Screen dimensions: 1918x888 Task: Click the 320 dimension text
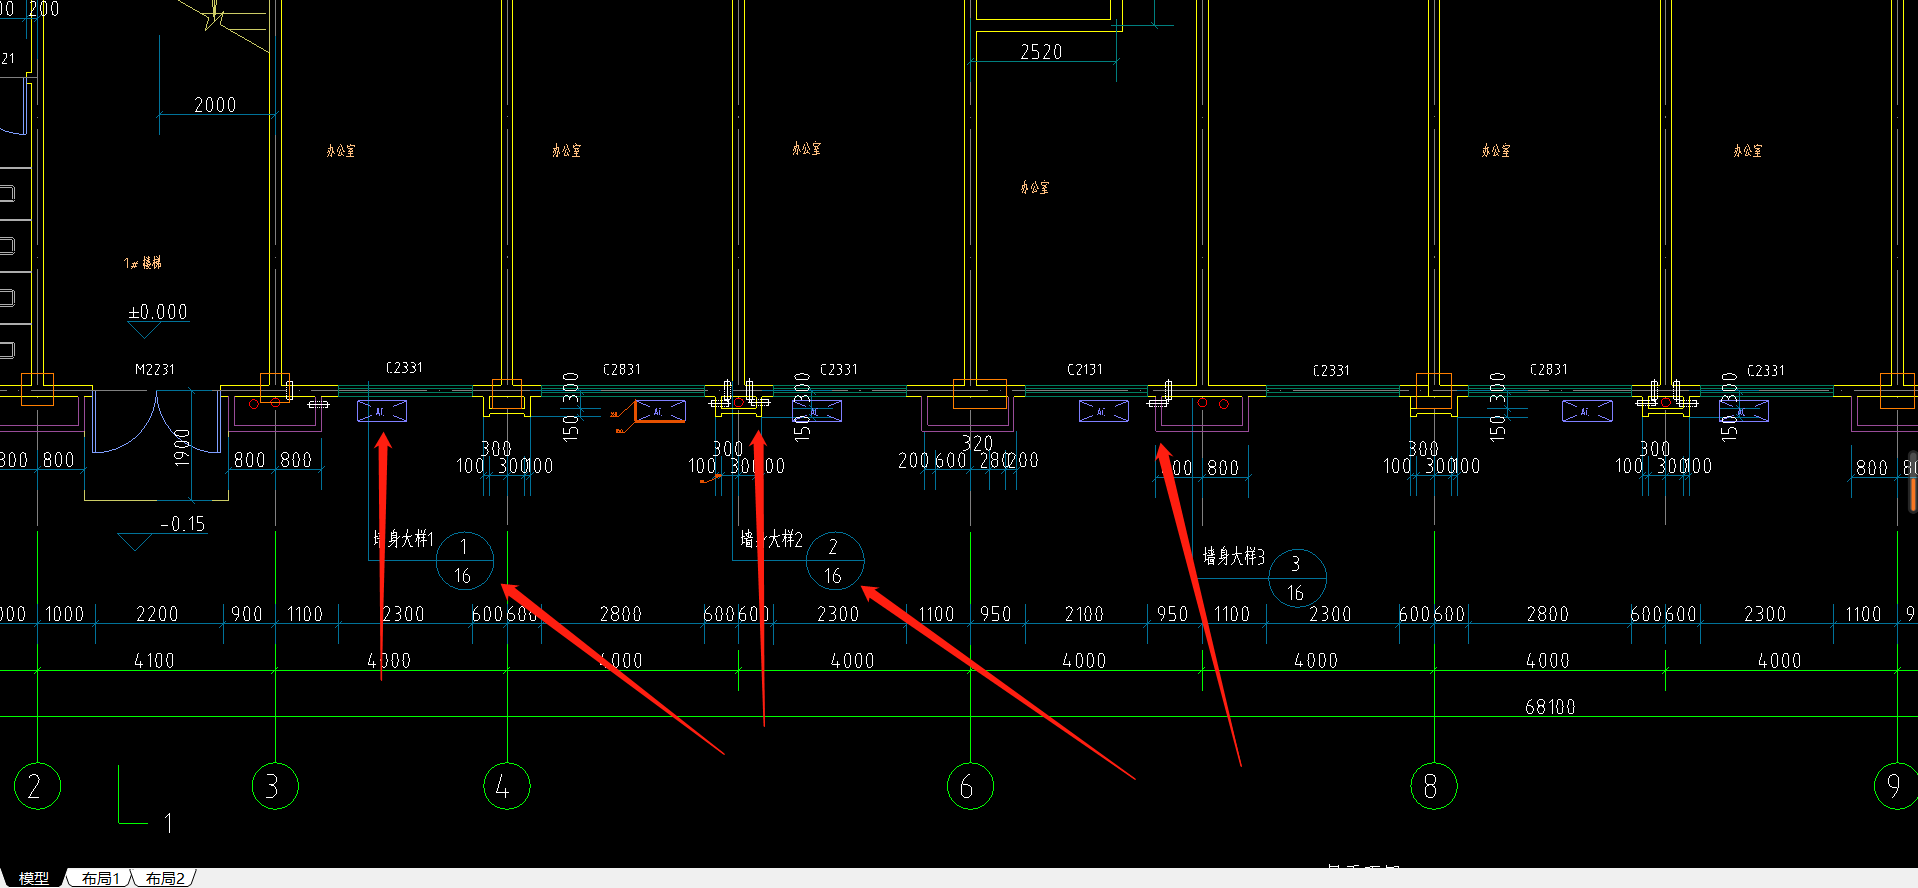977,443
